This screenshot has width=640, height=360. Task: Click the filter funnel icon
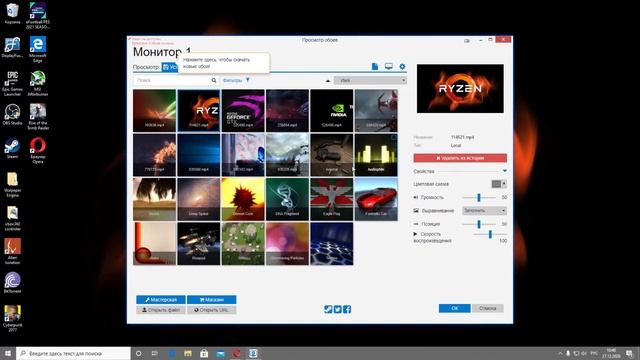[248, 80]
